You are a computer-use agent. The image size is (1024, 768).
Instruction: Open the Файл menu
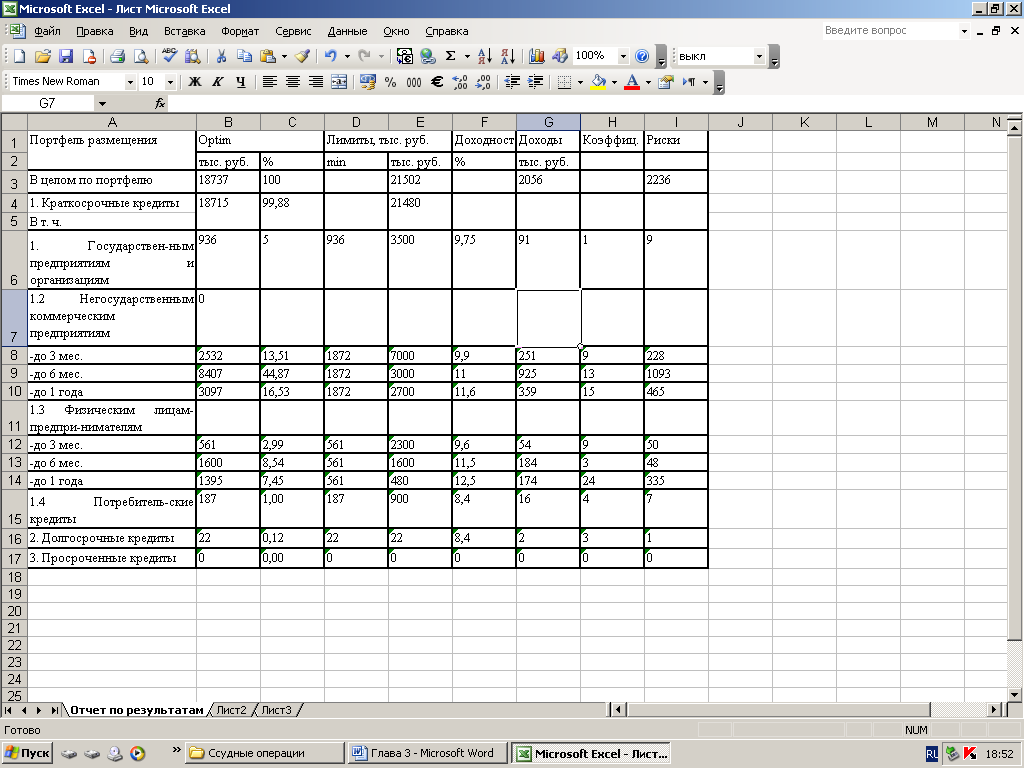coord(47,31)
